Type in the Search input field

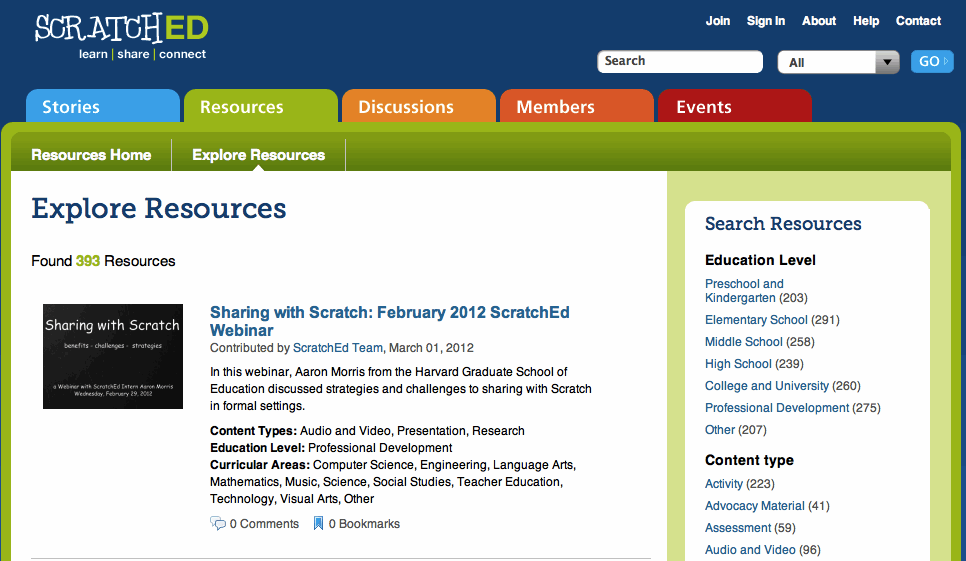click(x=680, y=62)
